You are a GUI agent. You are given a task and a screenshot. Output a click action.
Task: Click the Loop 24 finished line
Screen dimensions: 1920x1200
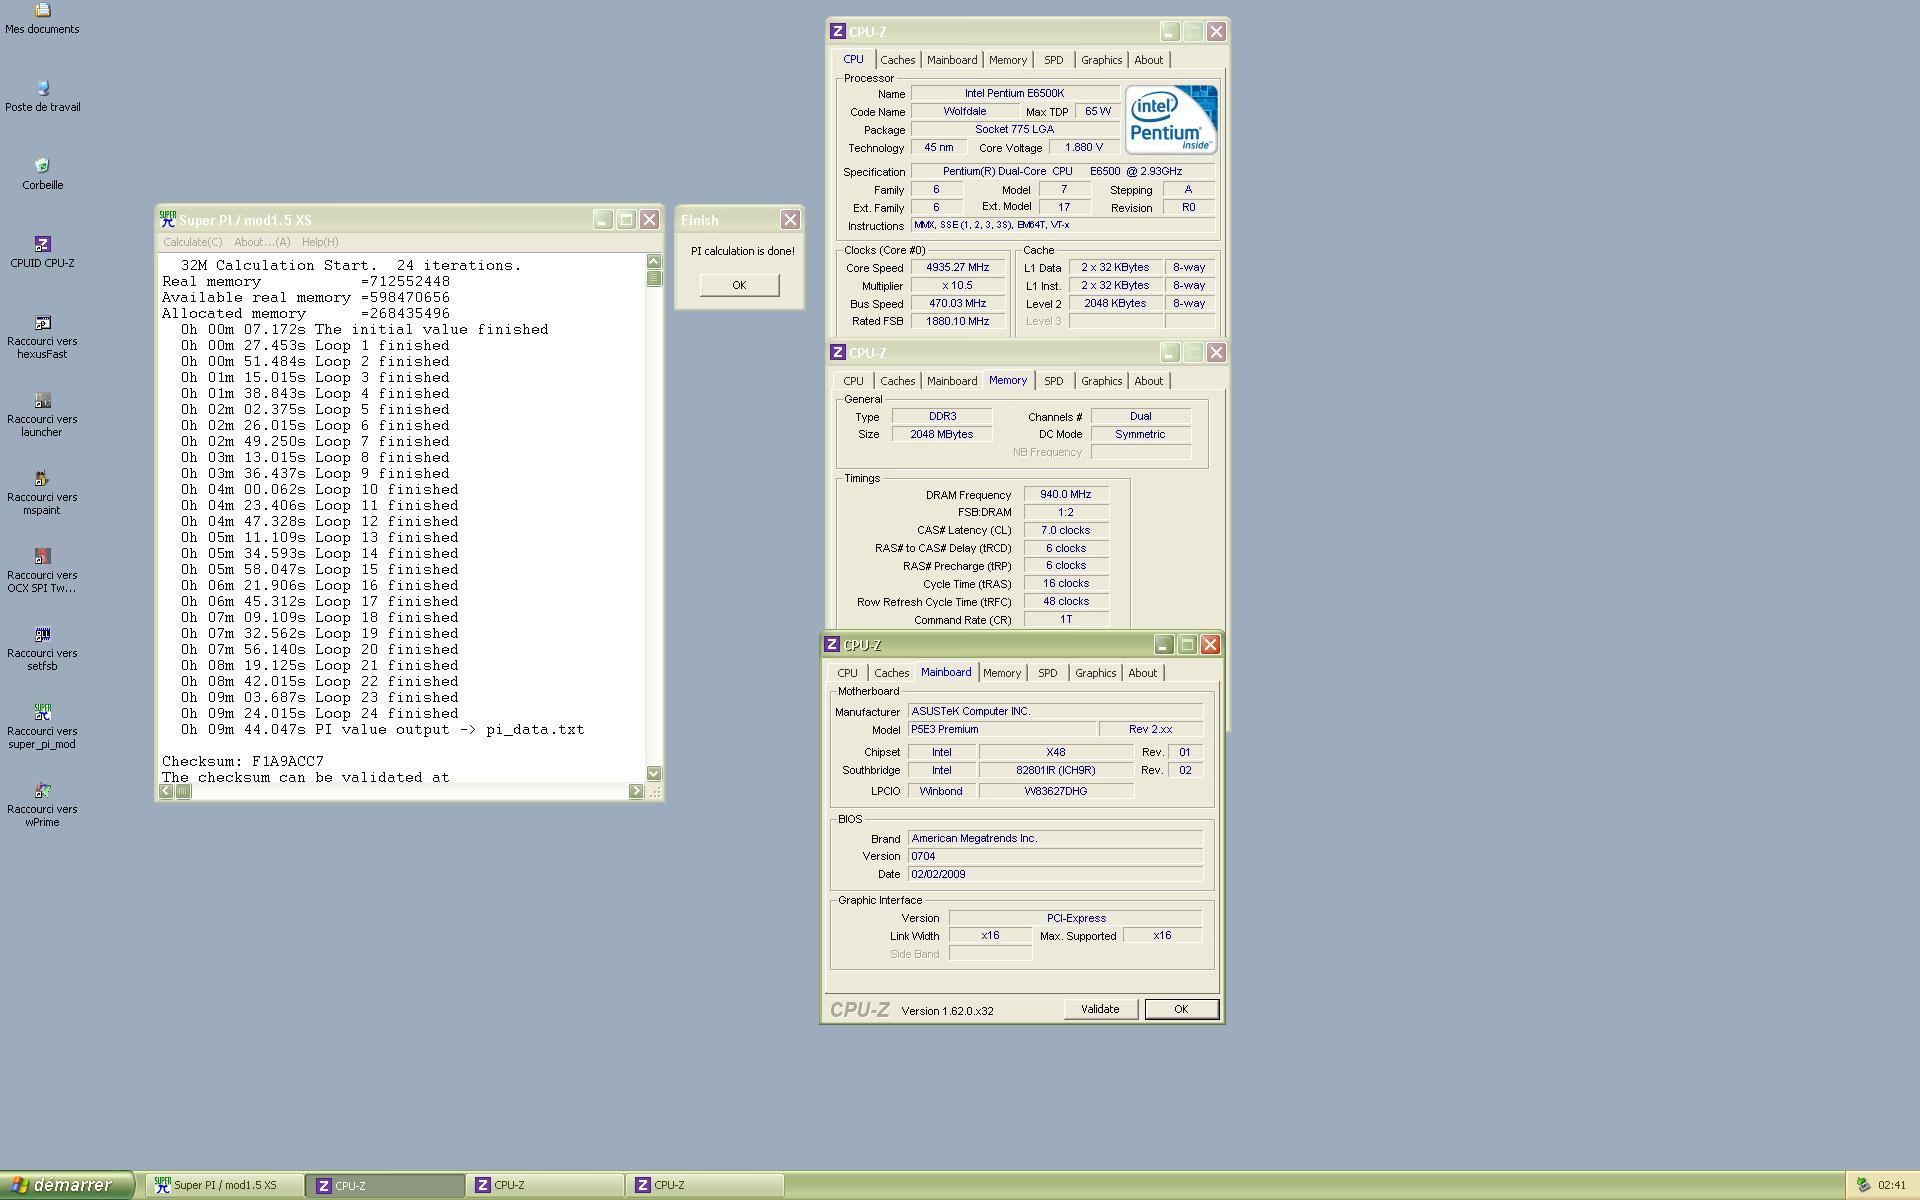pyautogui.click(x=320, y=713)
